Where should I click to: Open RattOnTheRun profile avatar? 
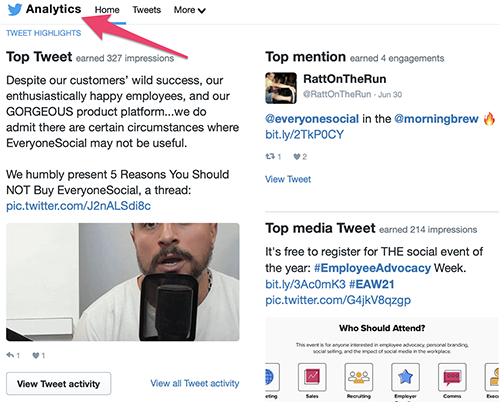pos(281,88)
